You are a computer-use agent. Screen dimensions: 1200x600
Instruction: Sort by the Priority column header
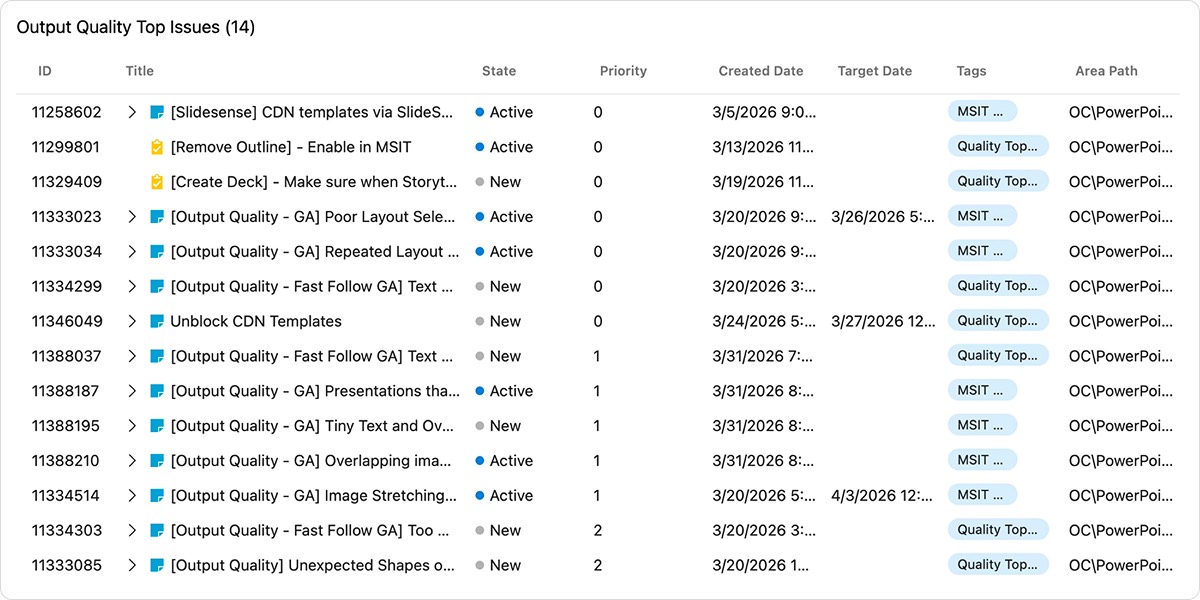click(623, 71)
